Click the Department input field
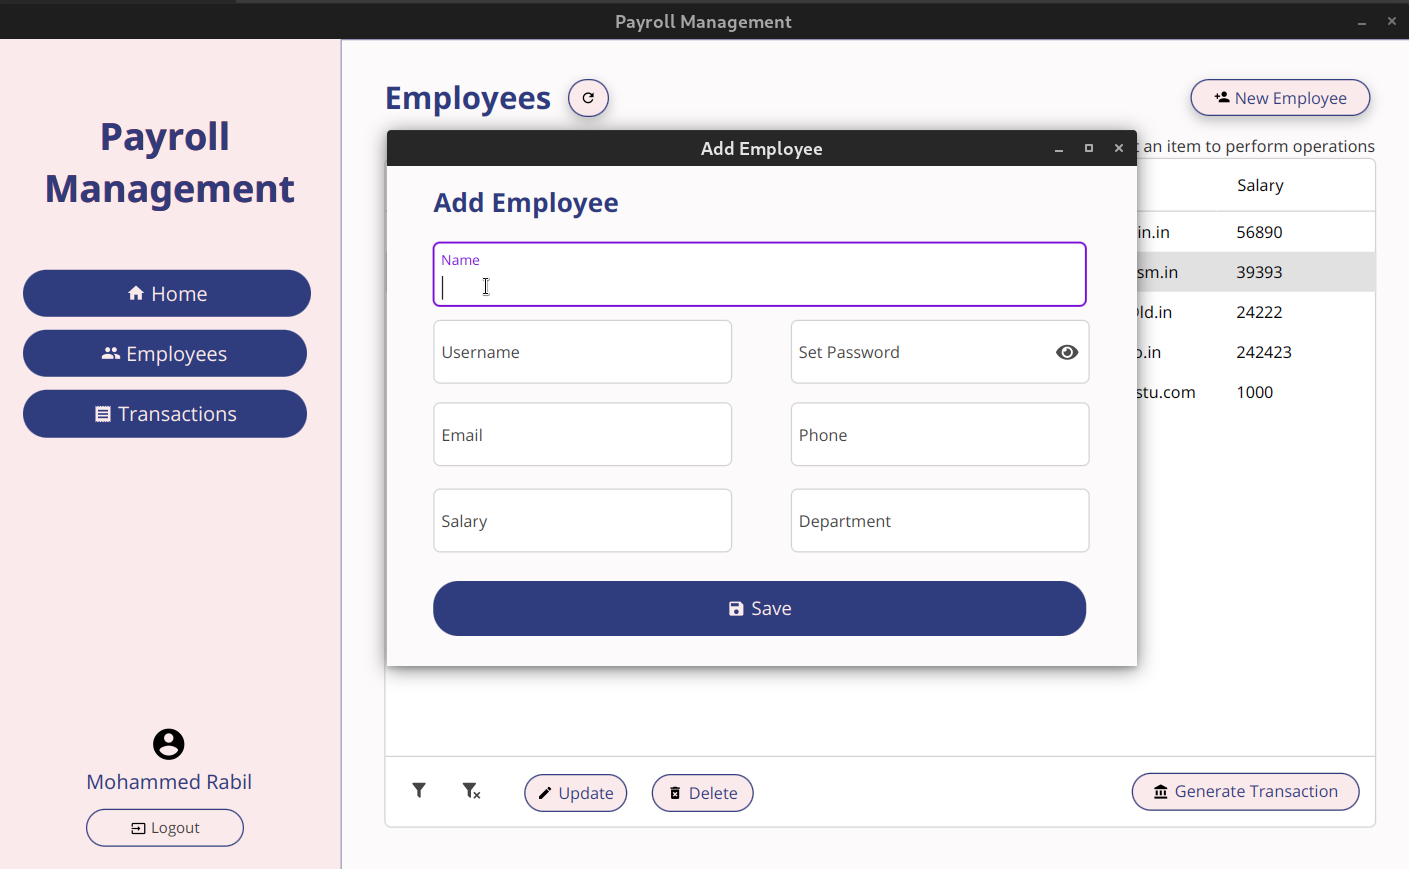Viewport: 1409px width, 869px height. click(x=939, y=520)
